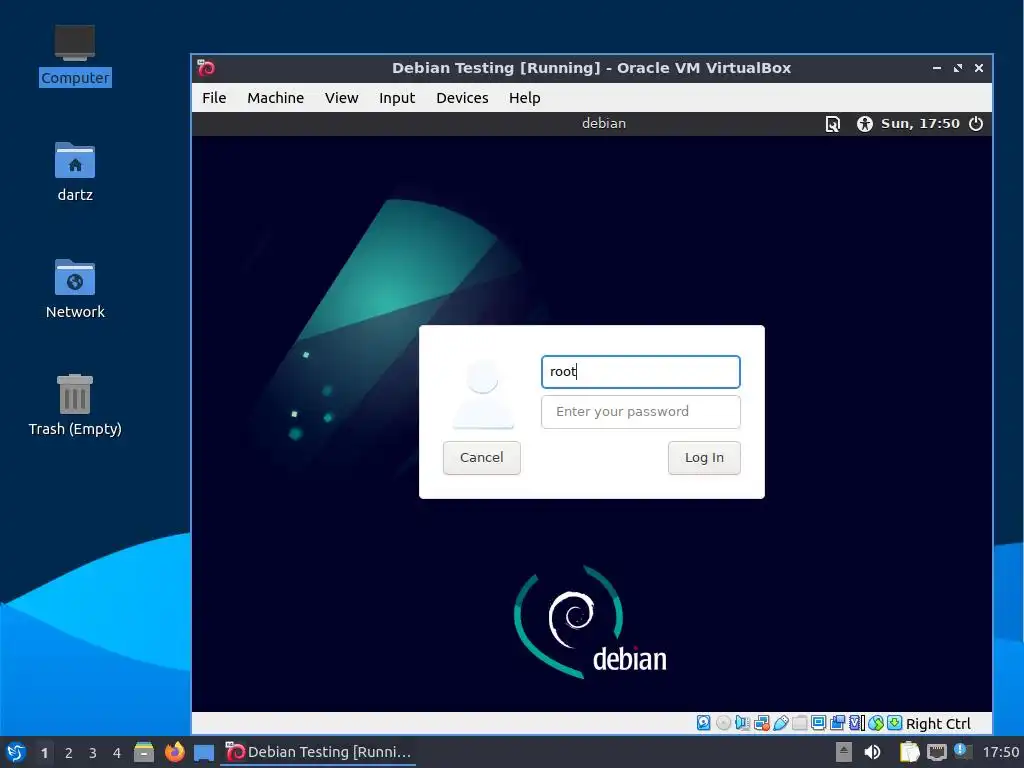Focus the username field containing root
This screenshot has width=1024, height=768.
[x=641, y=372]
